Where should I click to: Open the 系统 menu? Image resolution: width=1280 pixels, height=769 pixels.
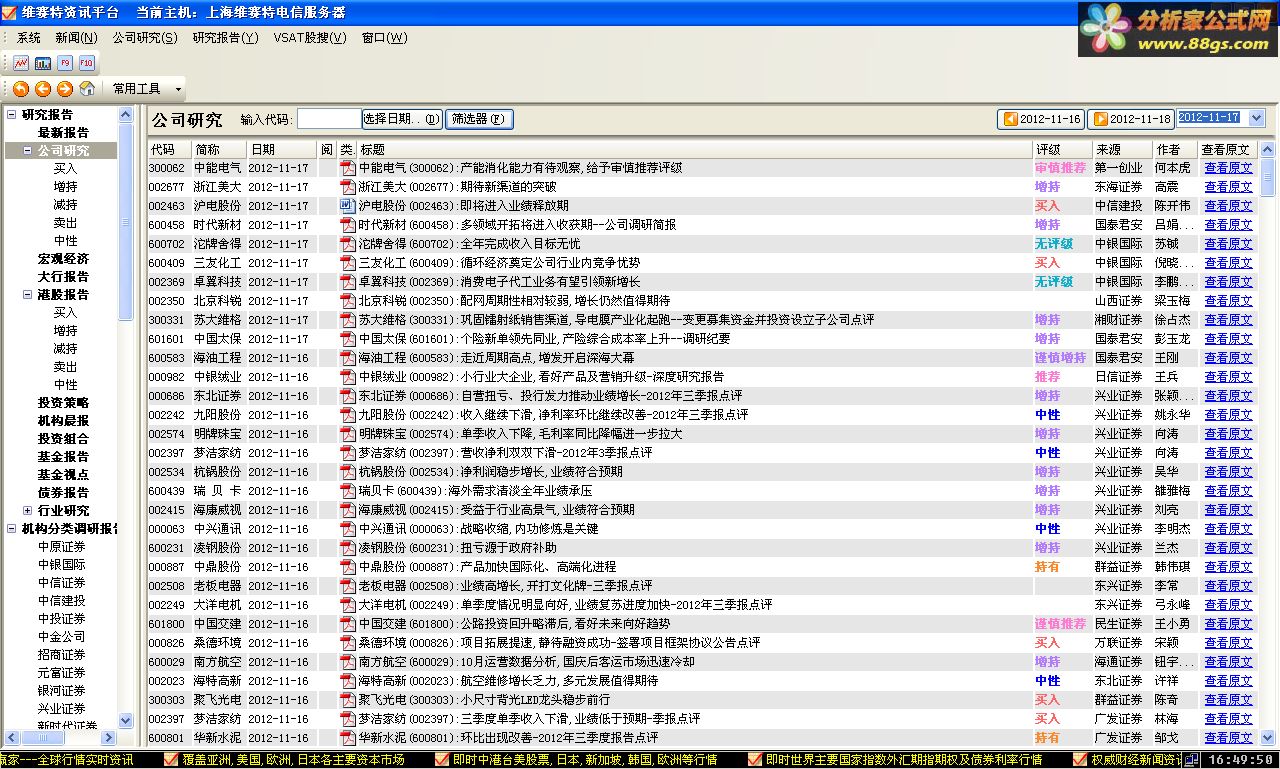click(29, 38)
